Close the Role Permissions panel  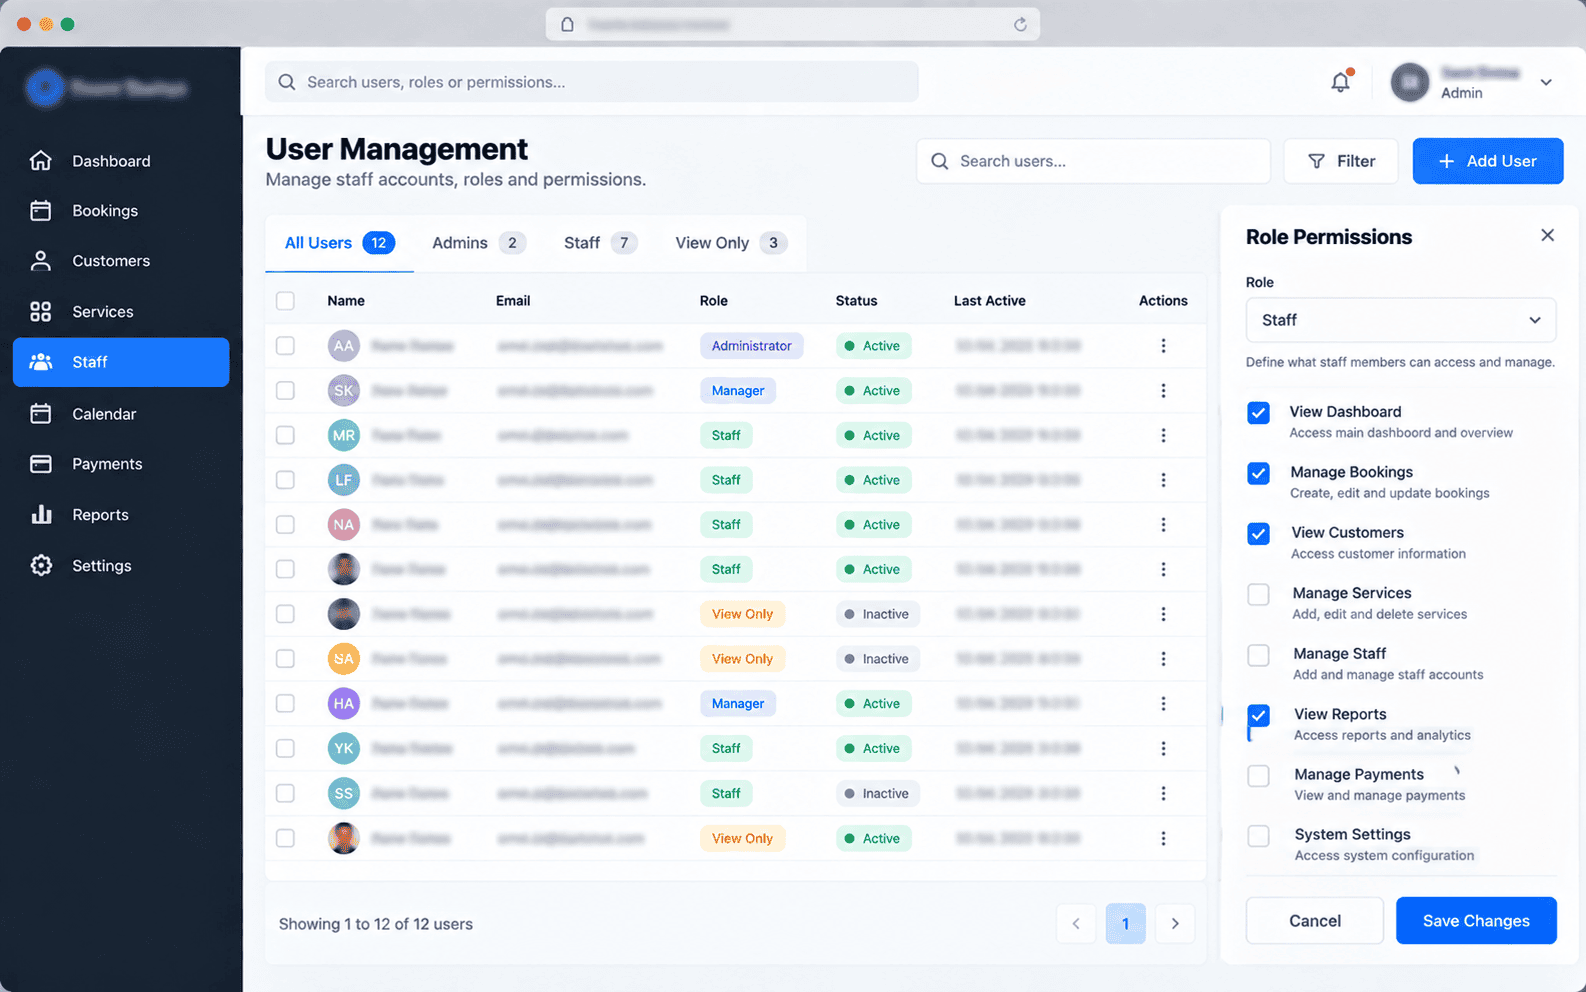pyautogui.click(x=1547, y=235)
